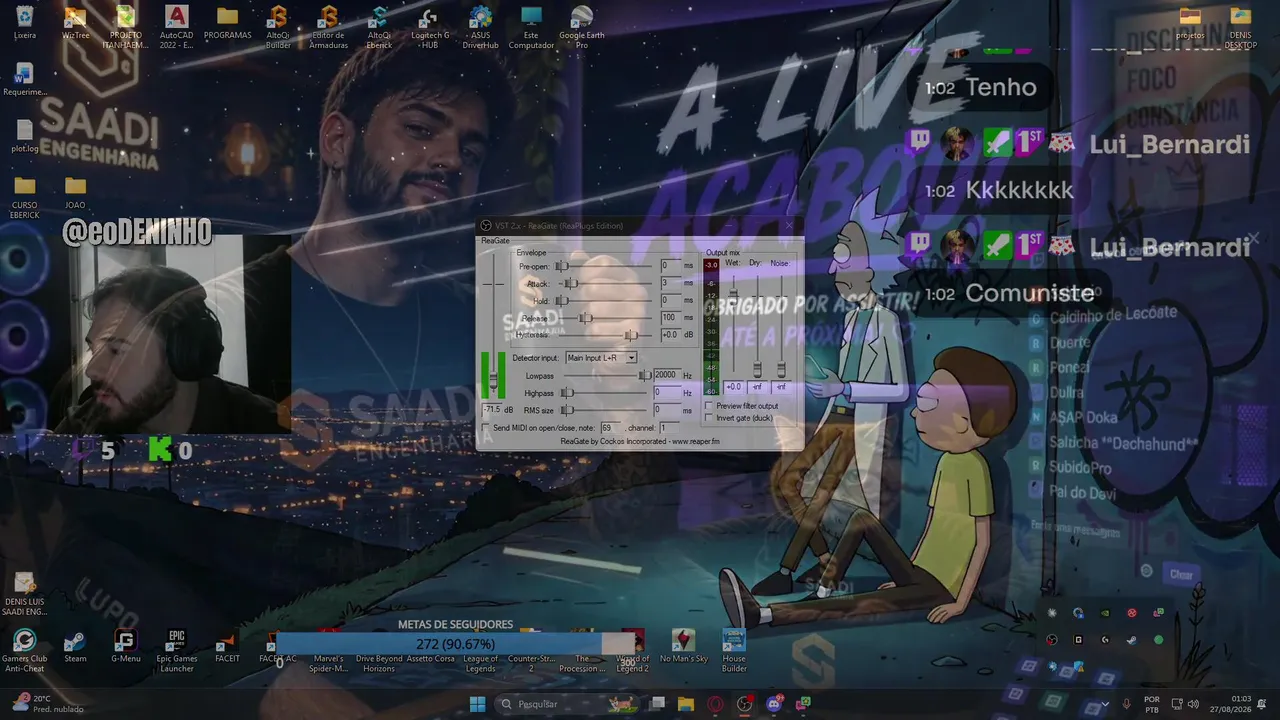The width and height of the screenshot is (1280, 720).
Task: Click the Release slider handle
Action: tap(587, 318)
